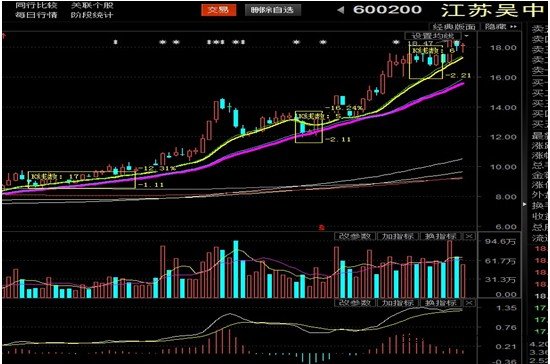550x364 pixels.
Task: Click the 12.00 price axis label
Action: point(503,137)
